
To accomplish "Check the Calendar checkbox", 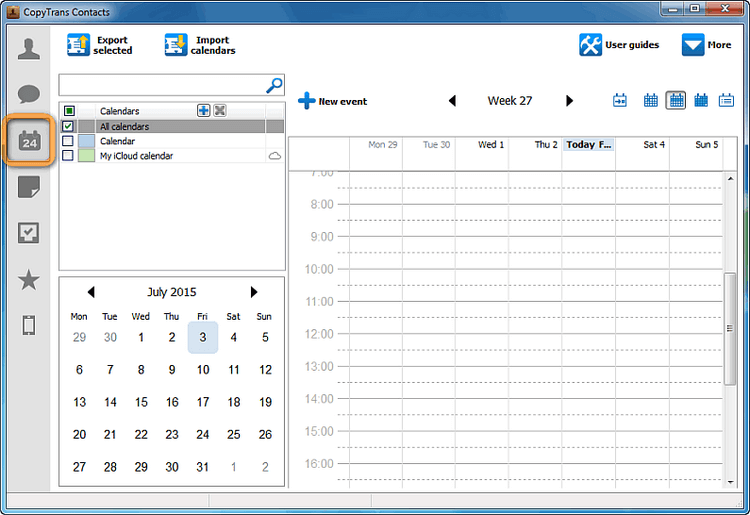I will click(x=68, y=142).
